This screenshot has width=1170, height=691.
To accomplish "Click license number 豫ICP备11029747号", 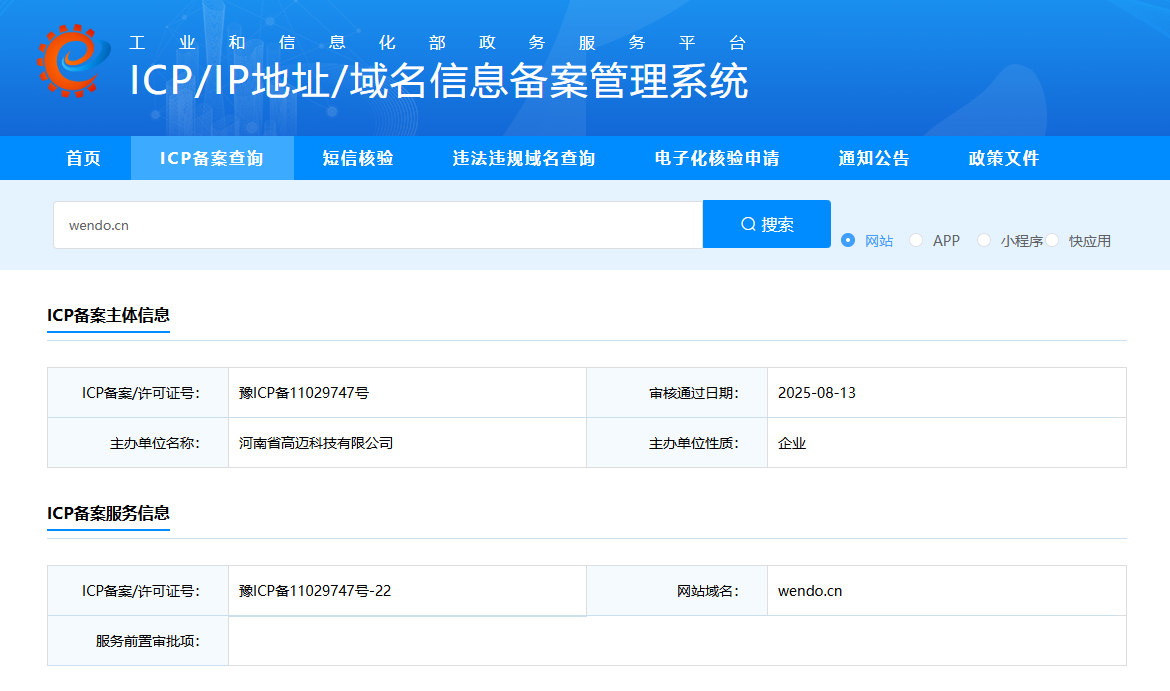I will coord(304,393).
